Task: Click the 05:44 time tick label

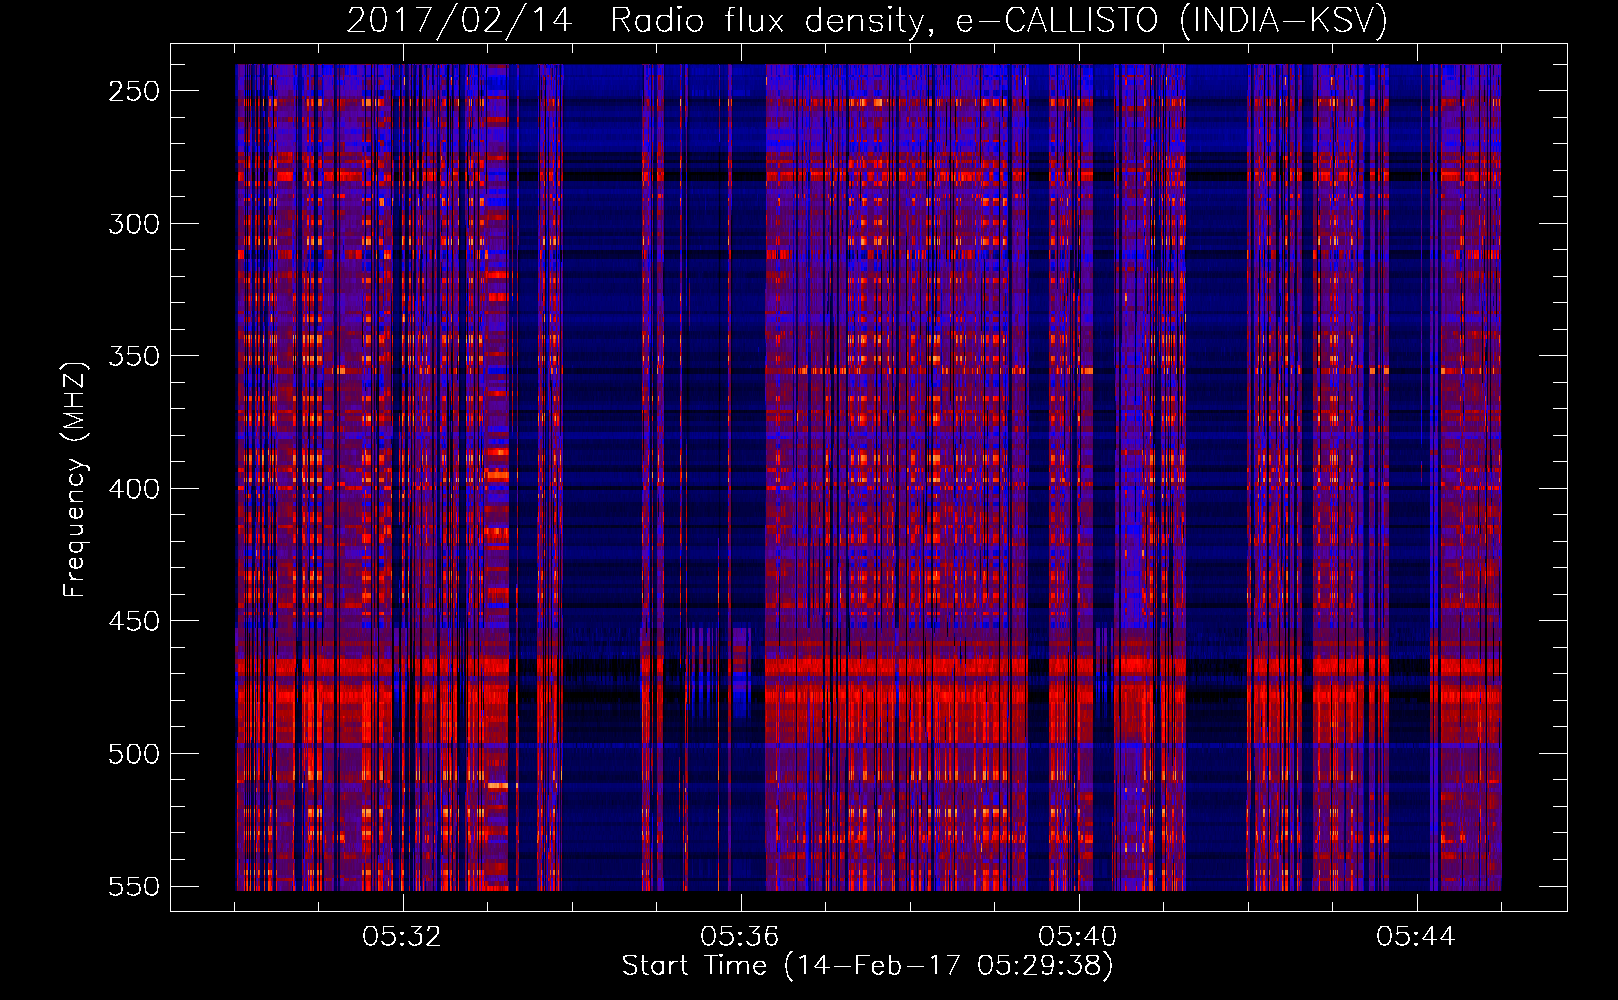Action: coord(1416,937)
